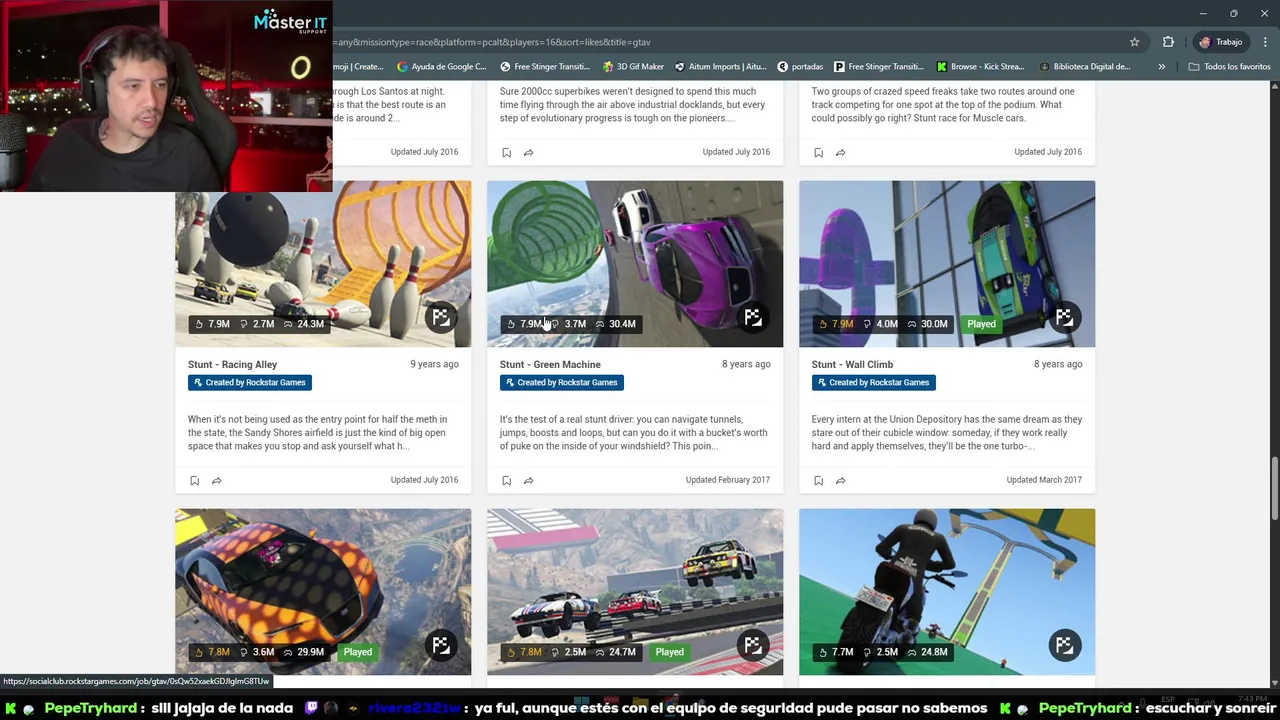
Task: Click share icon on top right card
Action: tap(840, 153)
